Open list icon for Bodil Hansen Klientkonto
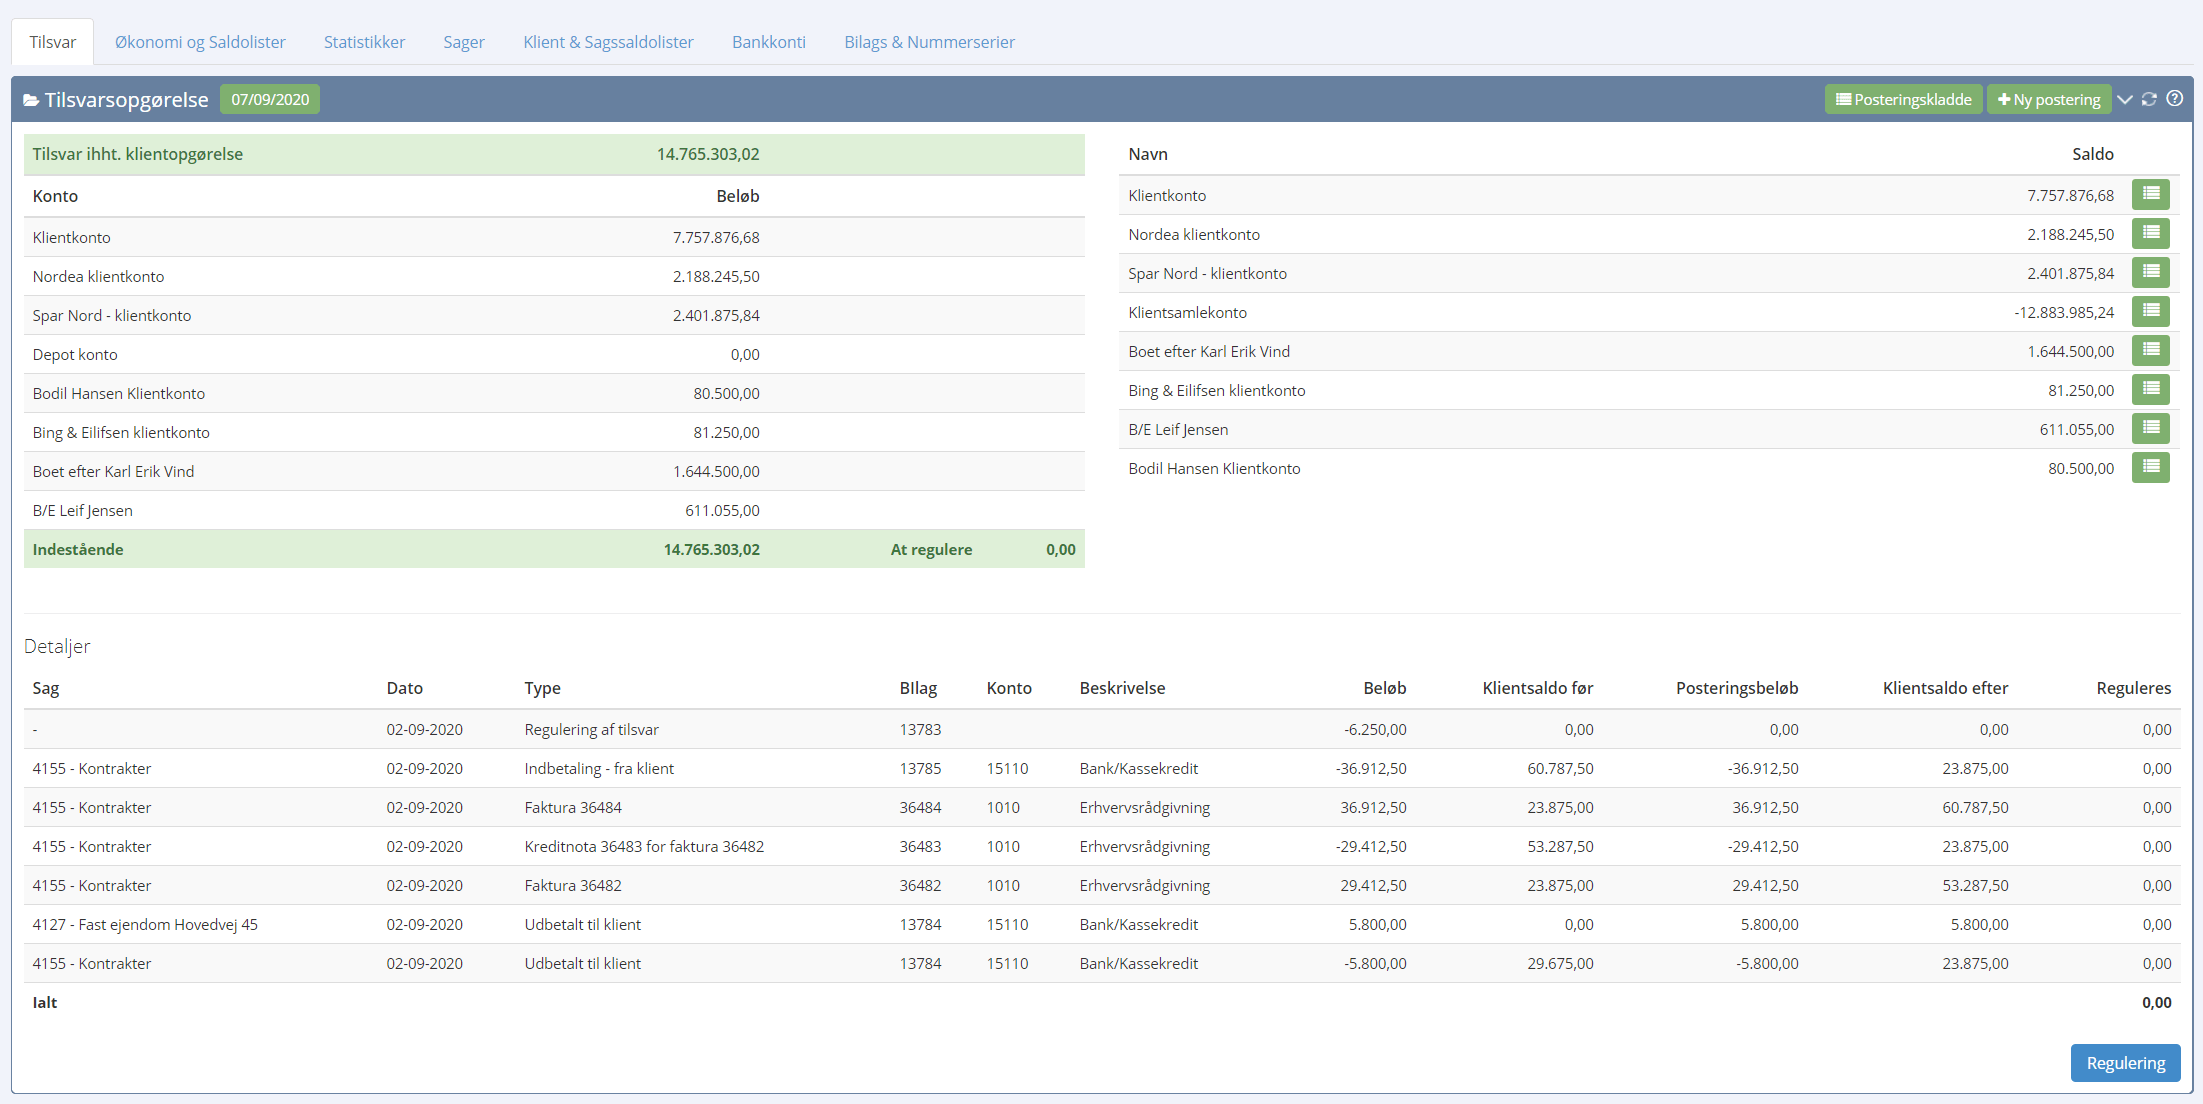Screen dimensions: 2203x1104 (x=2150, y=467)
